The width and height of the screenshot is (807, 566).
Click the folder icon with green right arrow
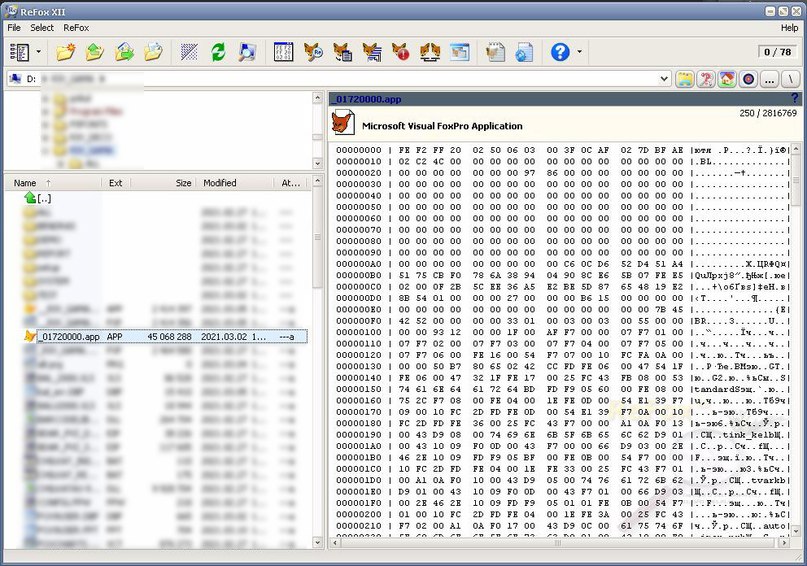(124, 52)
